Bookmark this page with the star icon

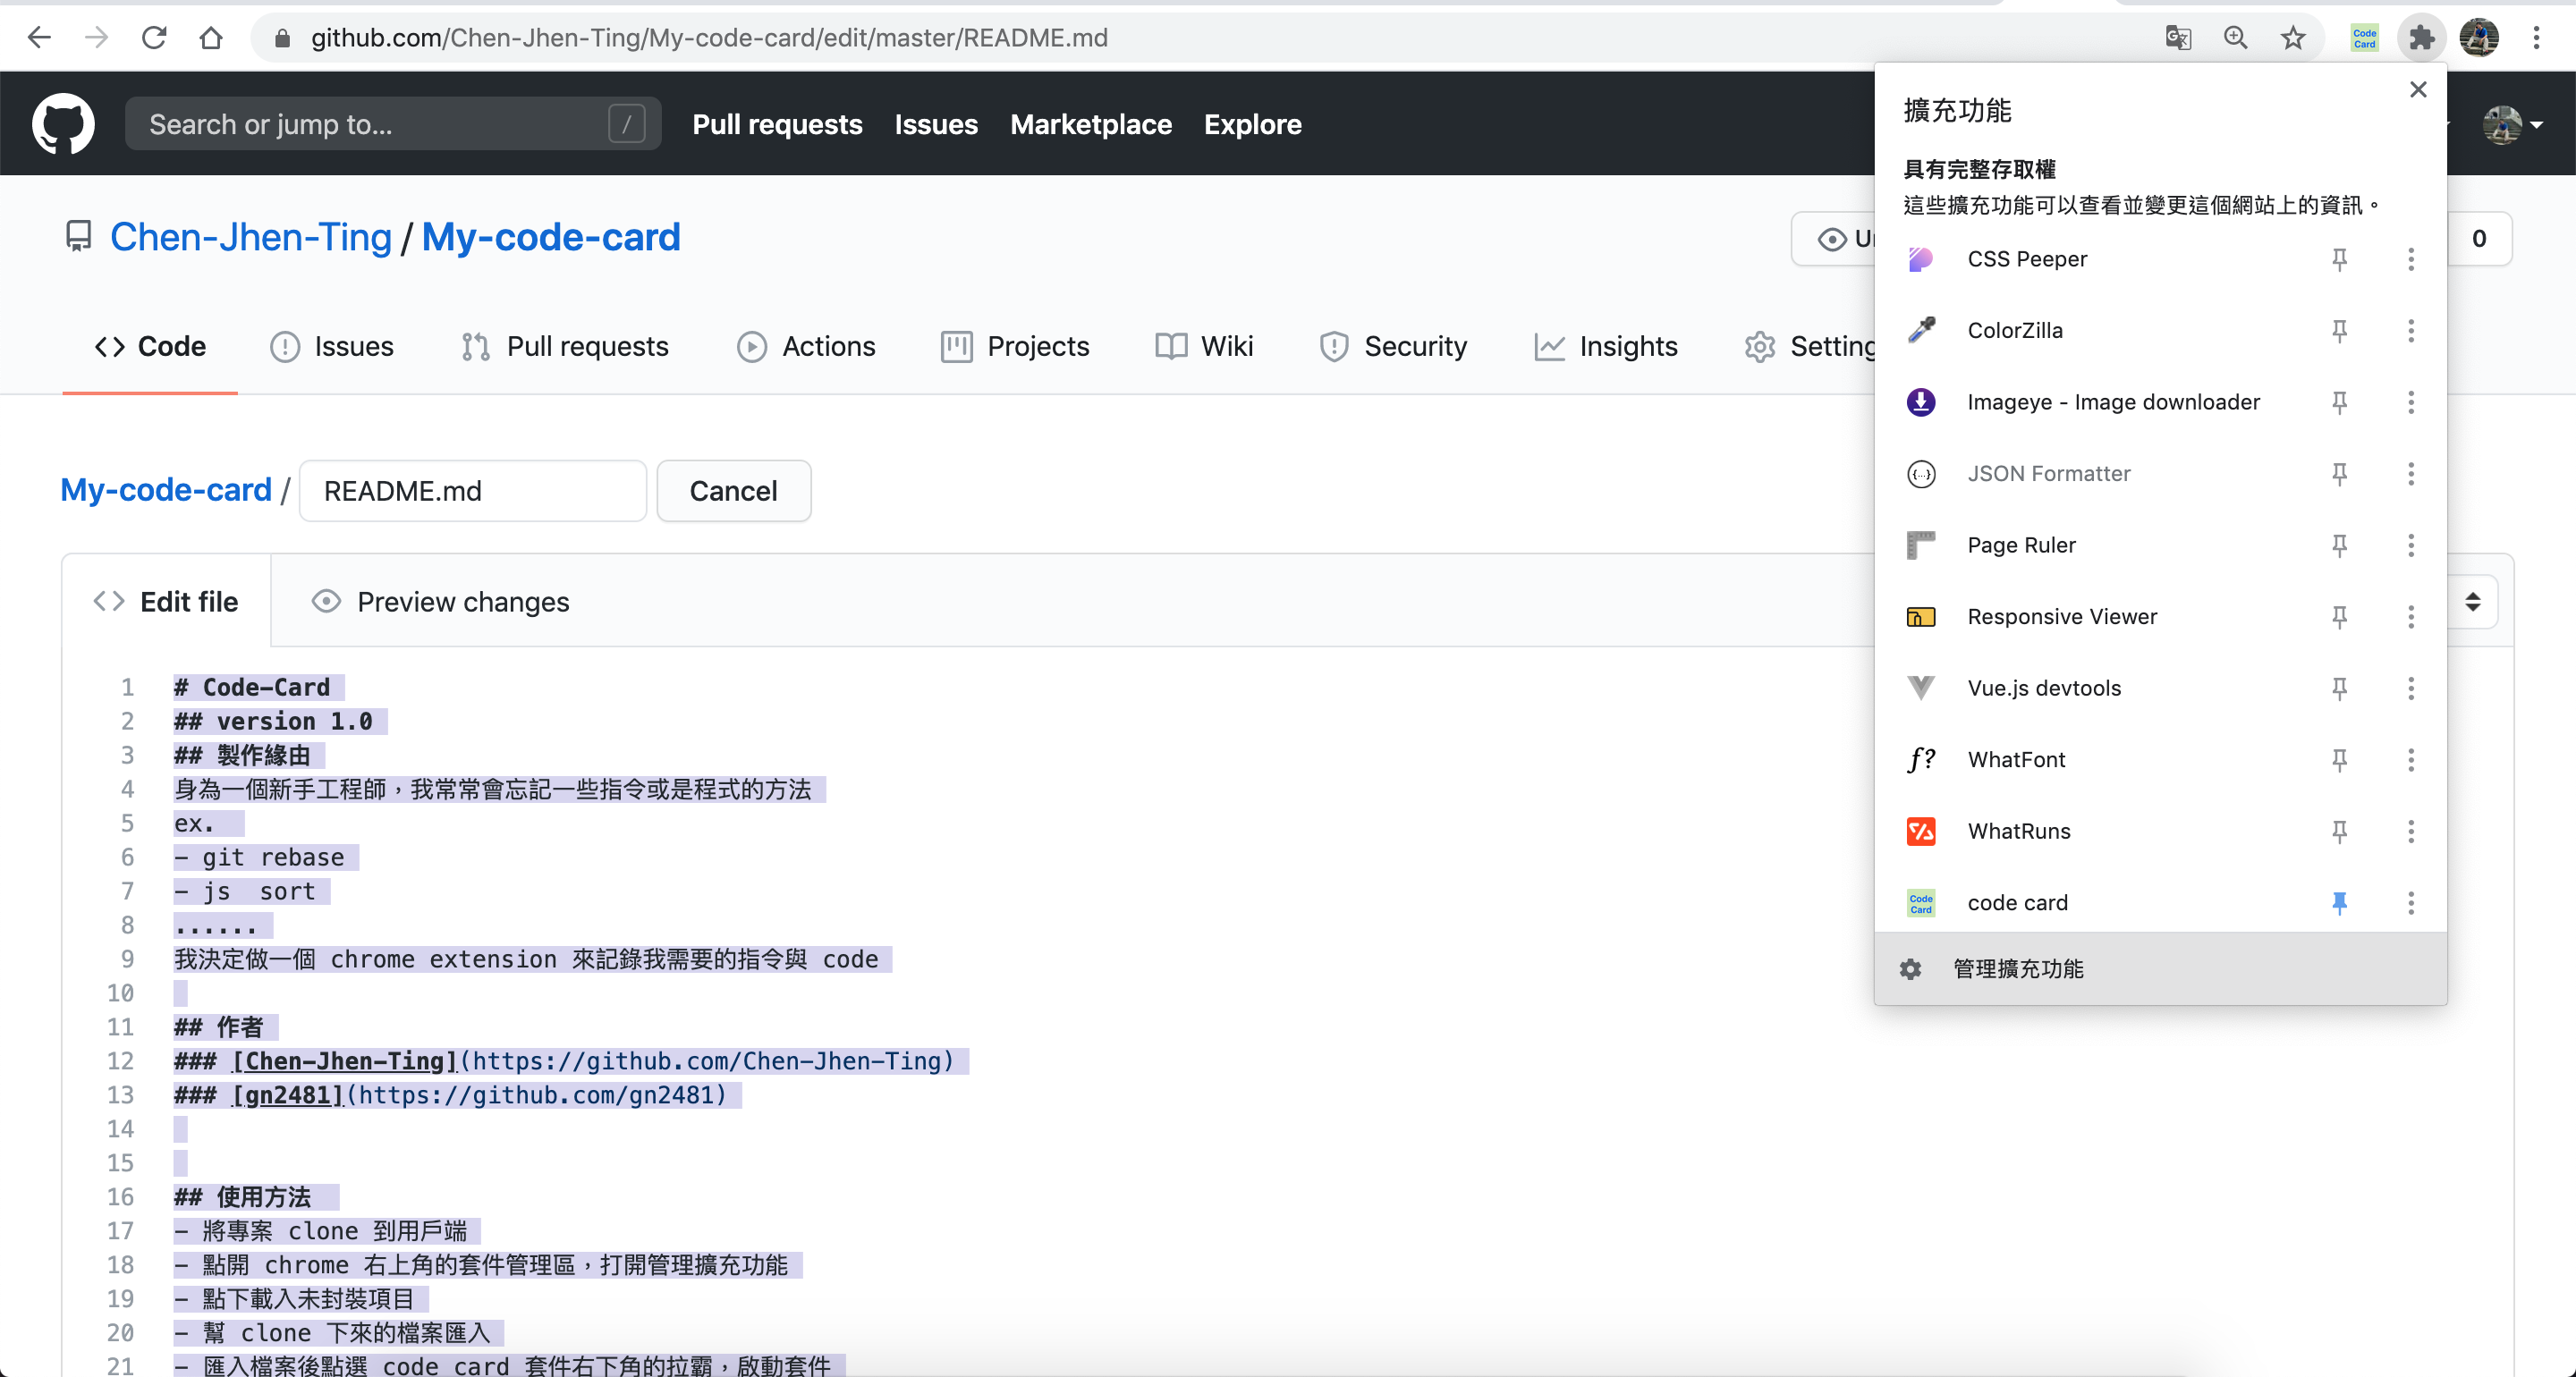coord(2293,38)
